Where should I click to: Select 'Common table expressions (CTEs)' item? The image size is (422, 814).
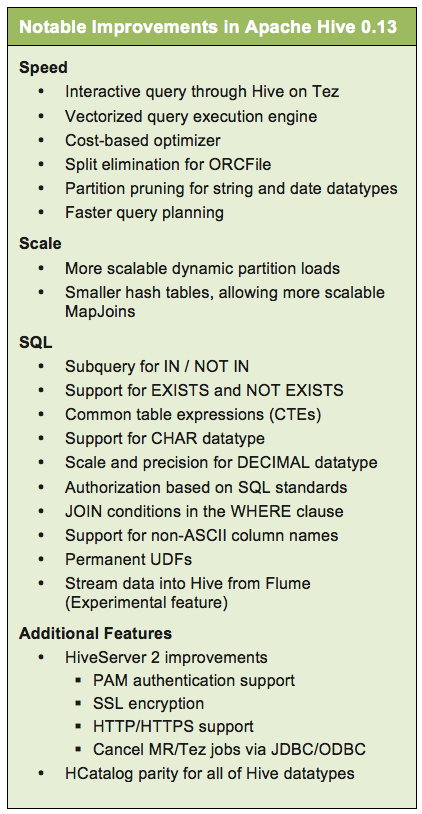193,415
